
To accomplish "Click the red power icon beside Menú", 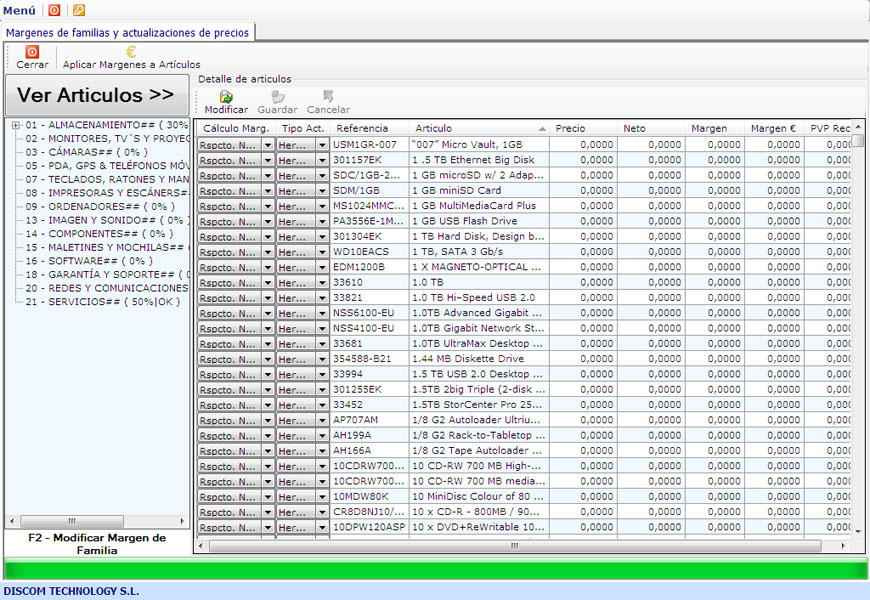I will click(x=54, y=10).
